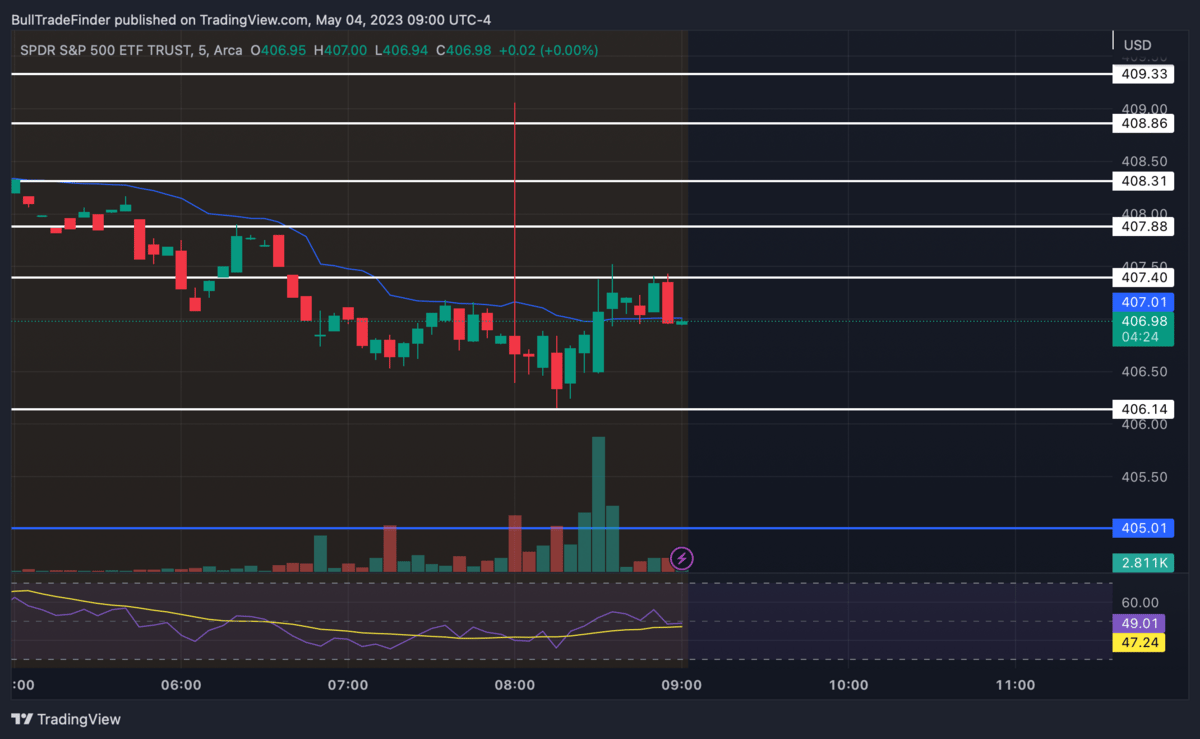Click the 09:00 time axis label
The height and width of the screenshot is (739, 1200).
point(681,685)
